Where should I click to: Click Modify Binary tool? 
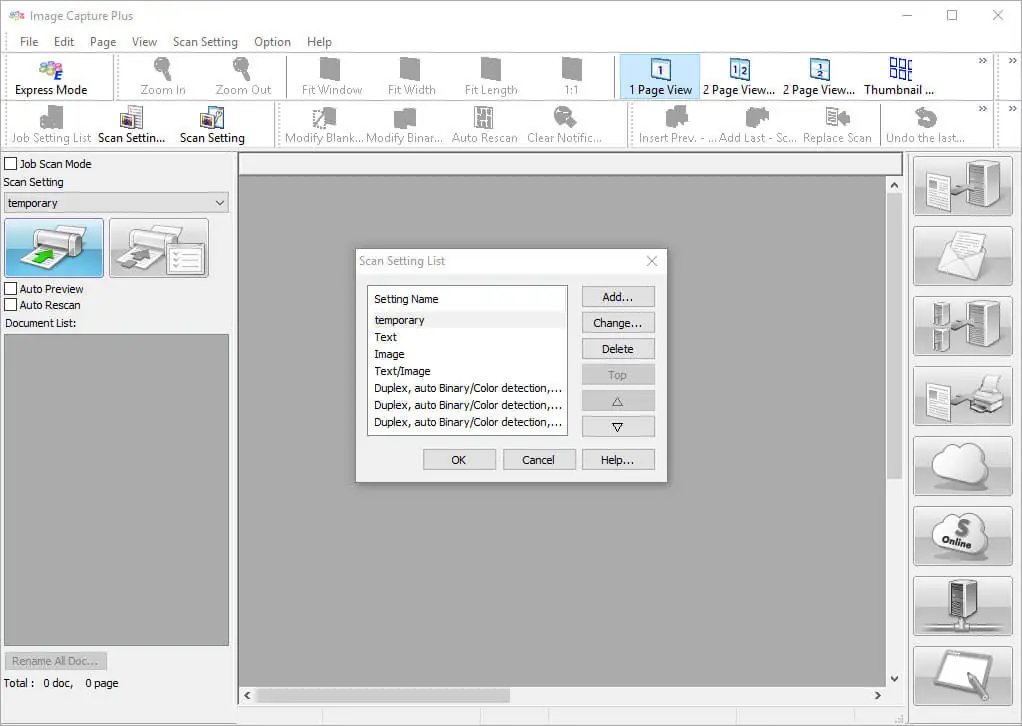pyautogui.click(x=404, y=125)
